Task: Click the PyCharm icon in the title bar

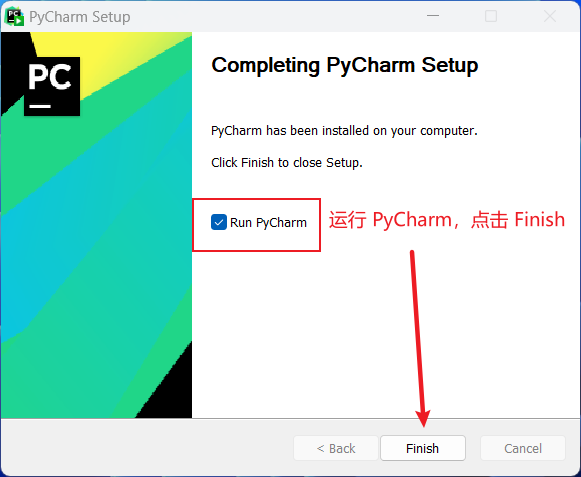Action: [x=14, y=17]
